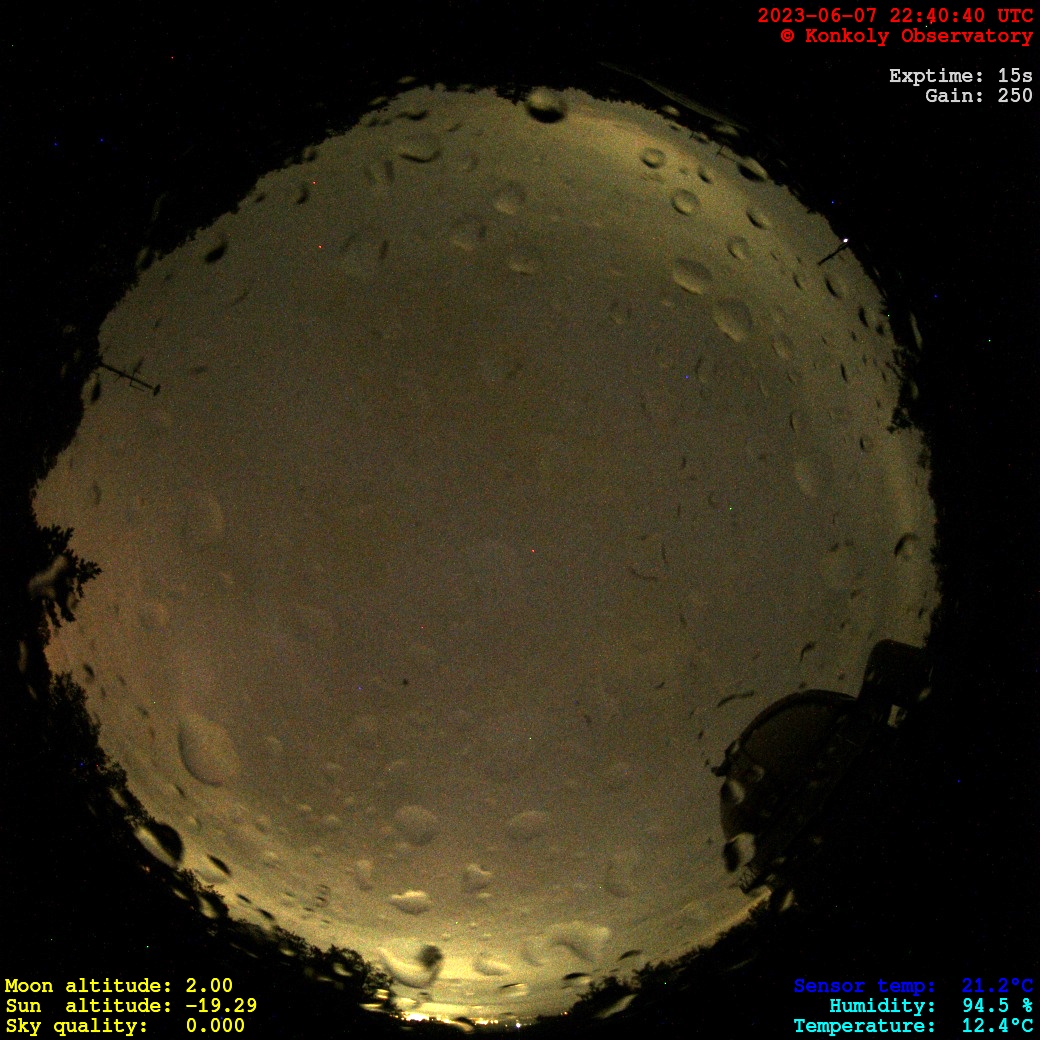
Task: Select the Exptime 15s readout
Action: tap(960, 76)
